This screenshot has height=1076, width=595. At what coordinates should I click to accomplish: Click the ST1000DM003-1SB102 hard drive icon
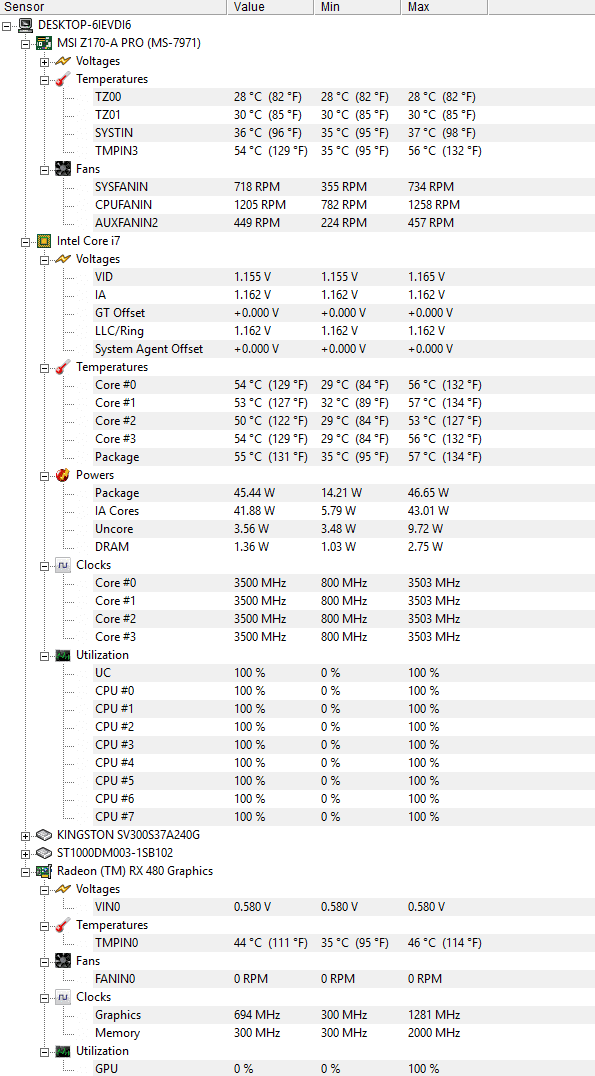45,853
